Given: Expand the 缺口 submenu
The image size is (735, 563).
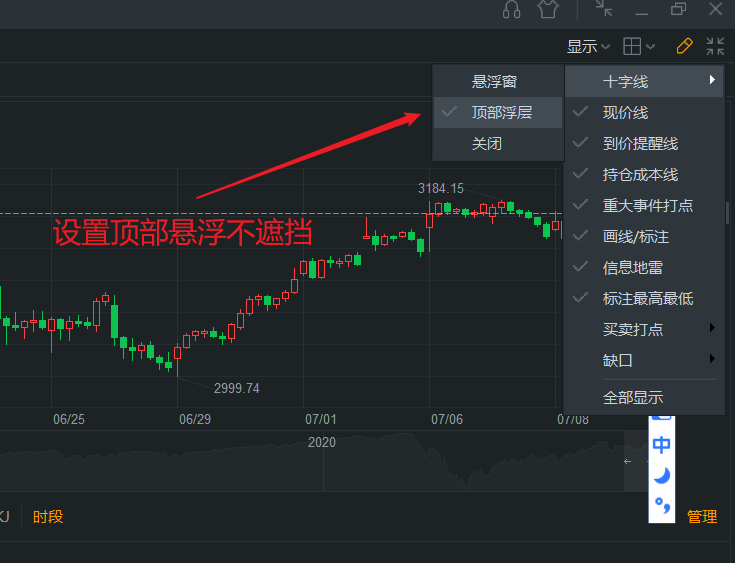Looking at the screenshot, I should coord(644,360).
